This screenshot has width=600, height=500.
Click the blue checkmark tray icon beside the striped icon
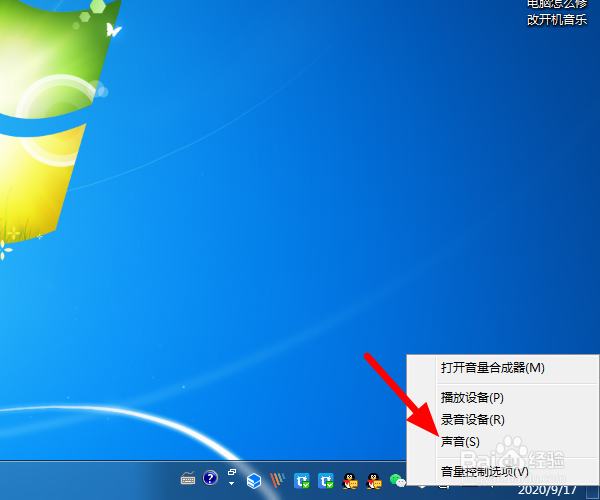click(x=302, y=481)
